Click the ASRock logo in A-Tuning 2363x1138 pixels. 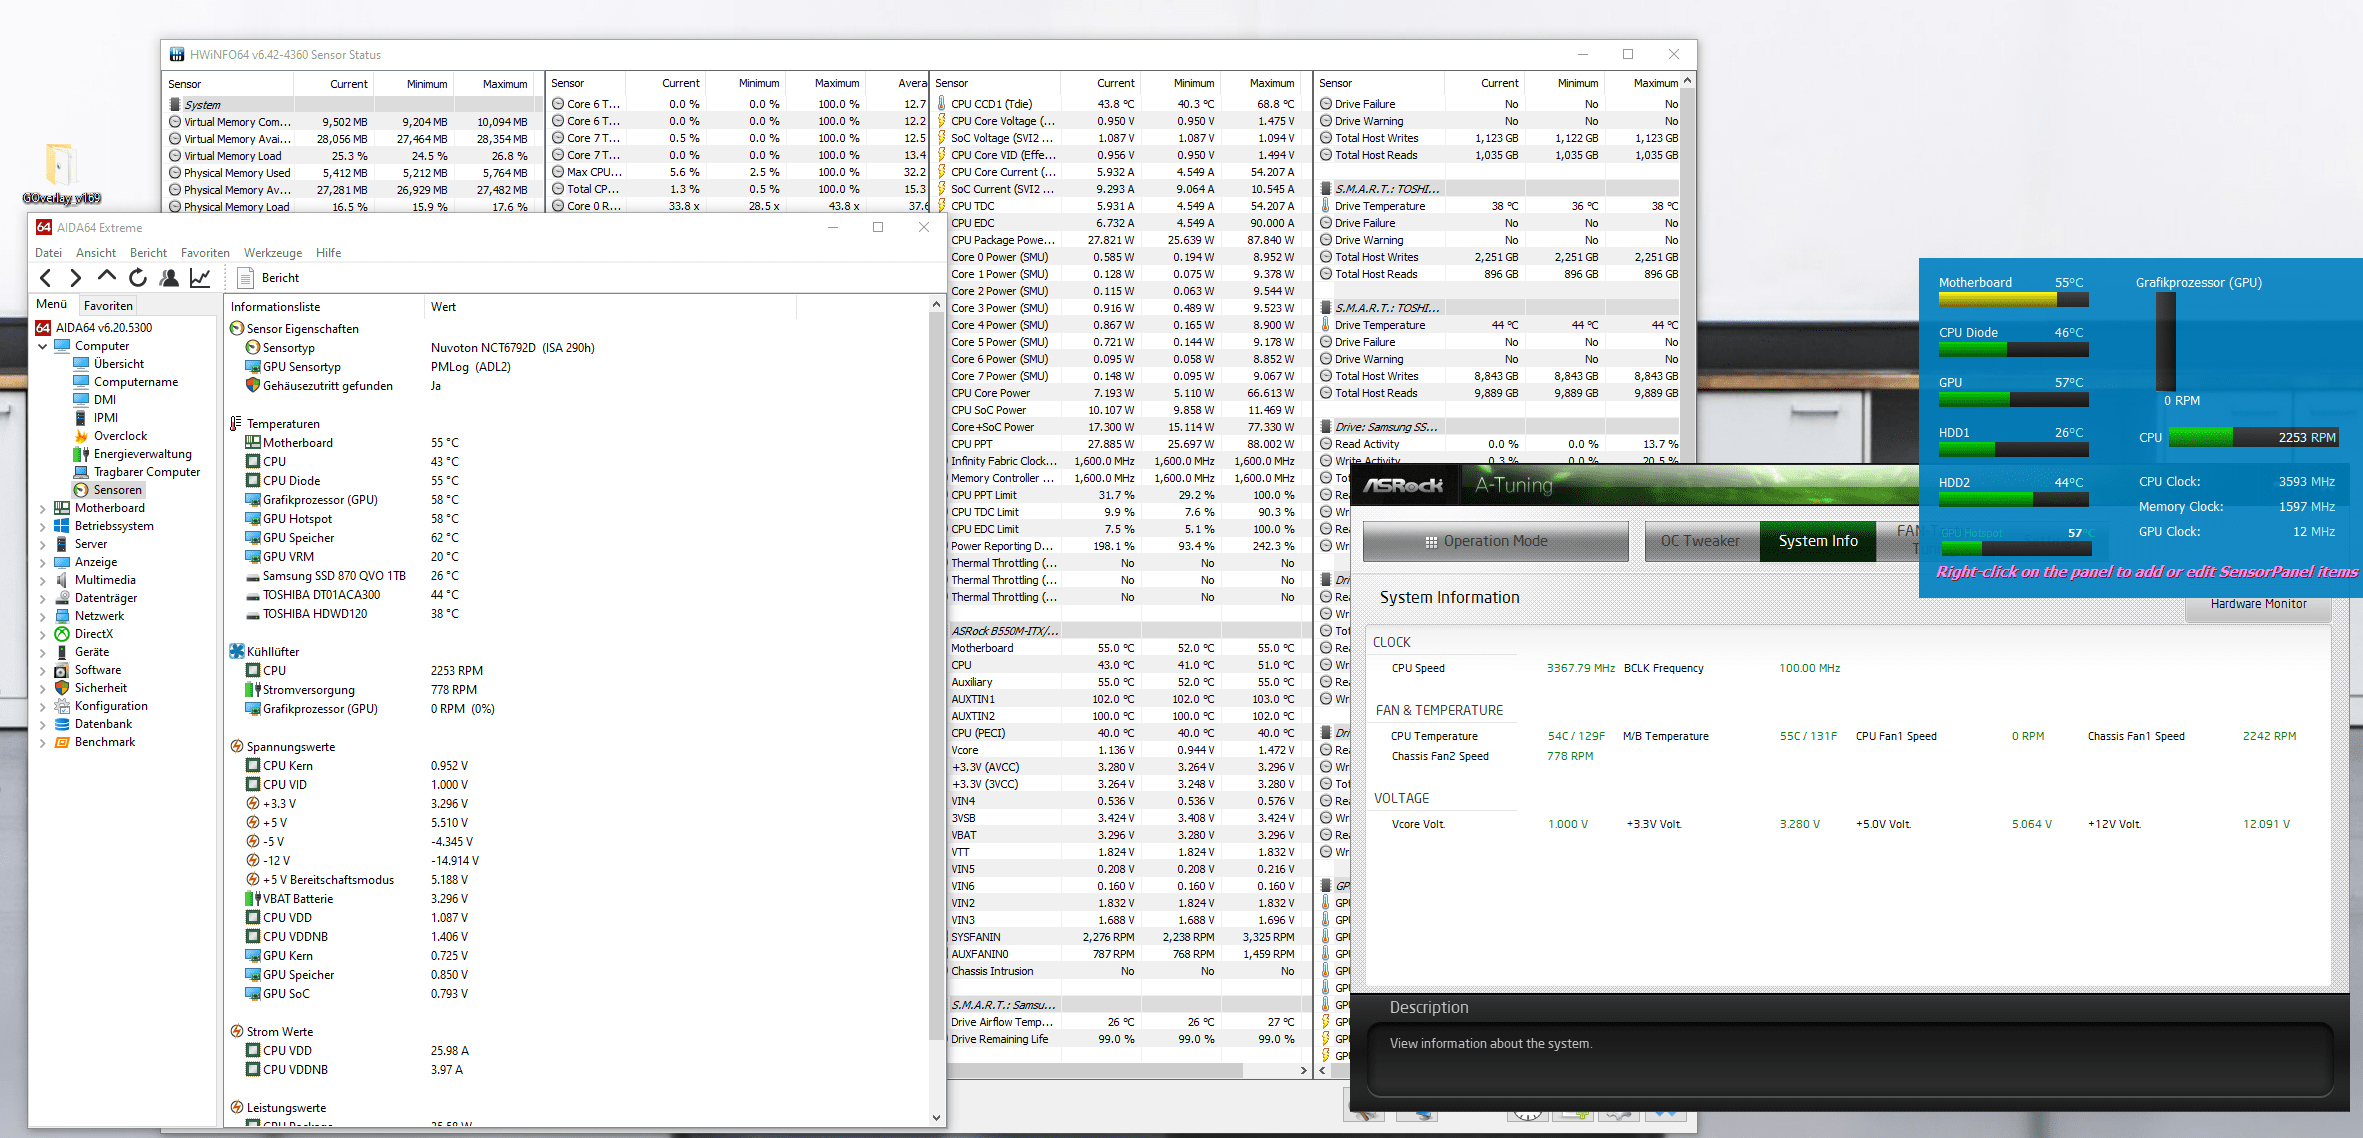coord(1404,485)
